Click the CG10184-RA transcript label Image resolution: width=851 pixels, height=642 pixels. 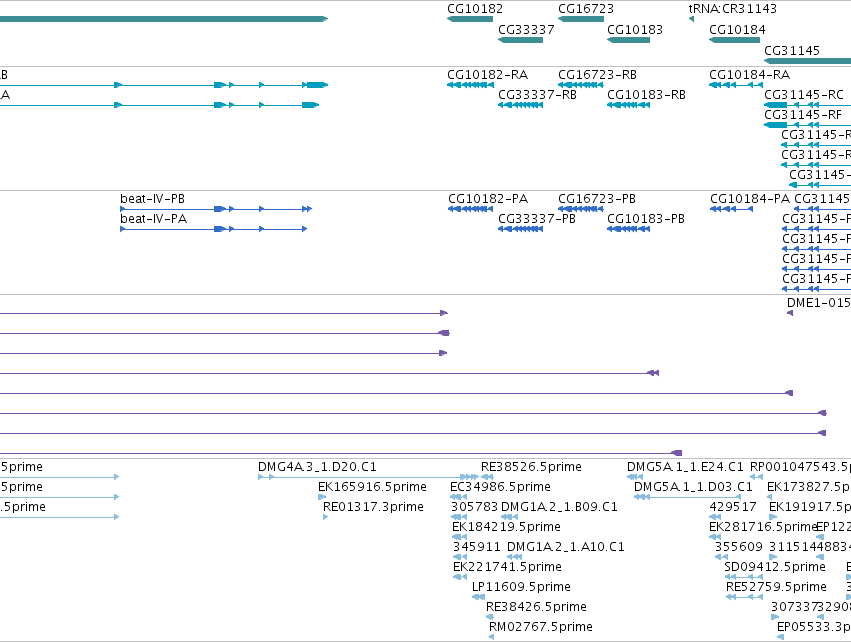[750, 75]
